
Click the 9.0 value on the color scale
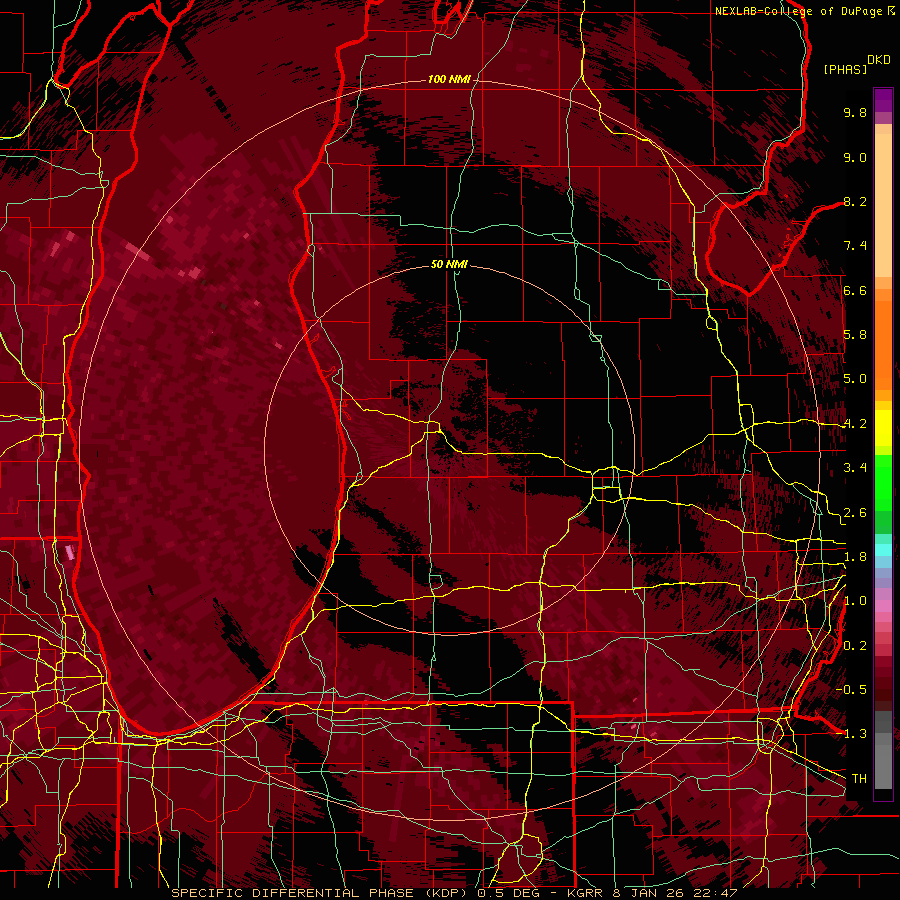[x=855, y=157]
